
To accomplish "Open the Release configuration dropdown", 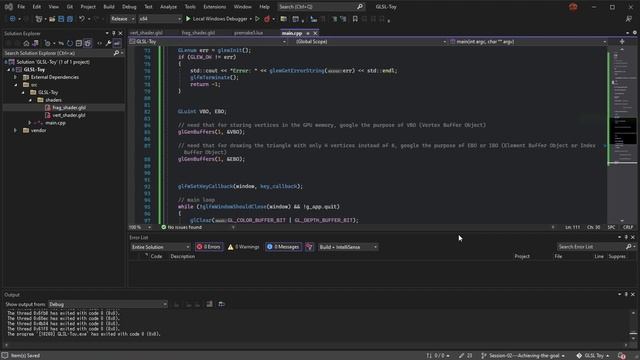I will 122,19.
